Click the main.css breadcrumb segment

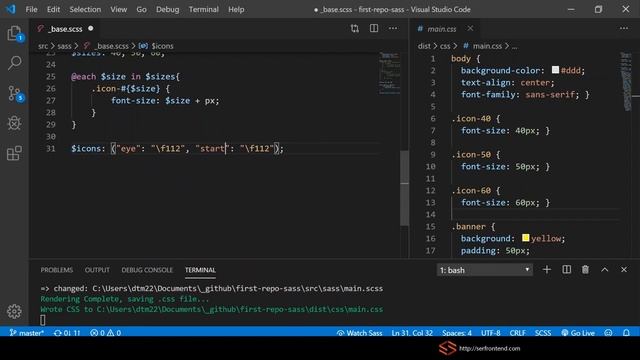(487, 46)
